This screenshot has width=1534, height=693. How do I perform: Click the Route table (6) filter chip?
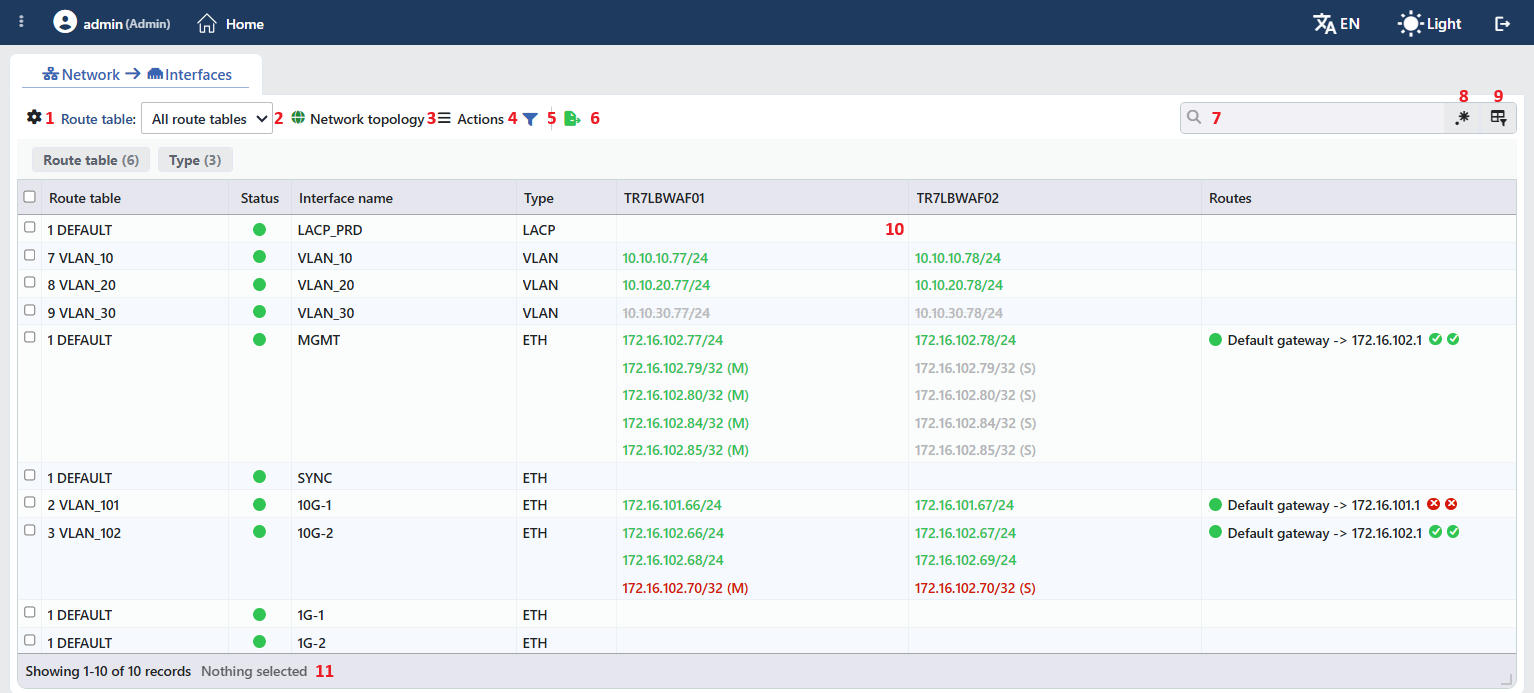91,160
